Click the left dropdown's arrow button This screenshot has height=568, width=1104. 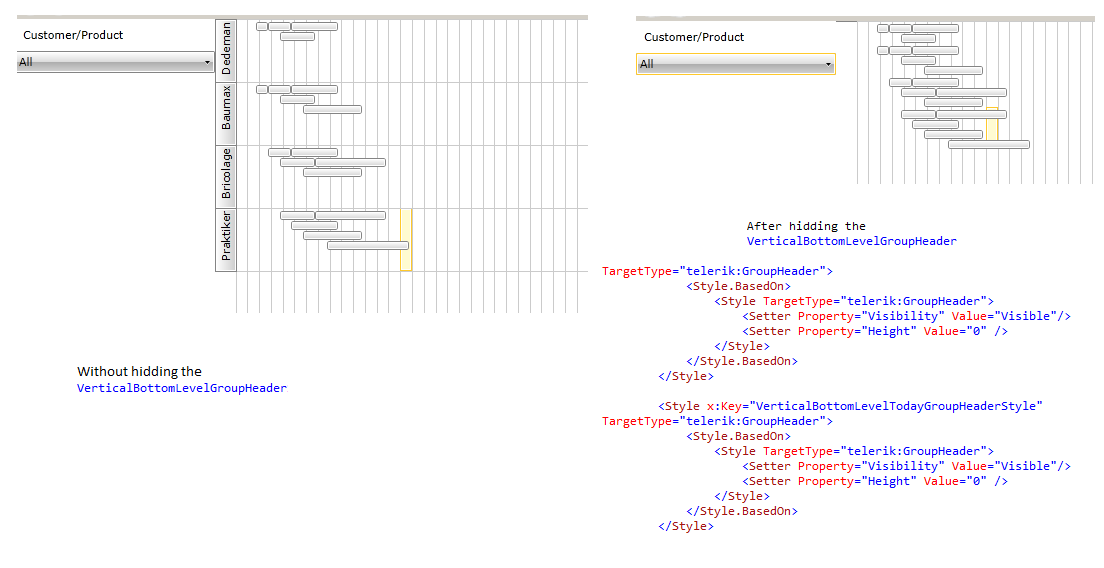(207, 63)
